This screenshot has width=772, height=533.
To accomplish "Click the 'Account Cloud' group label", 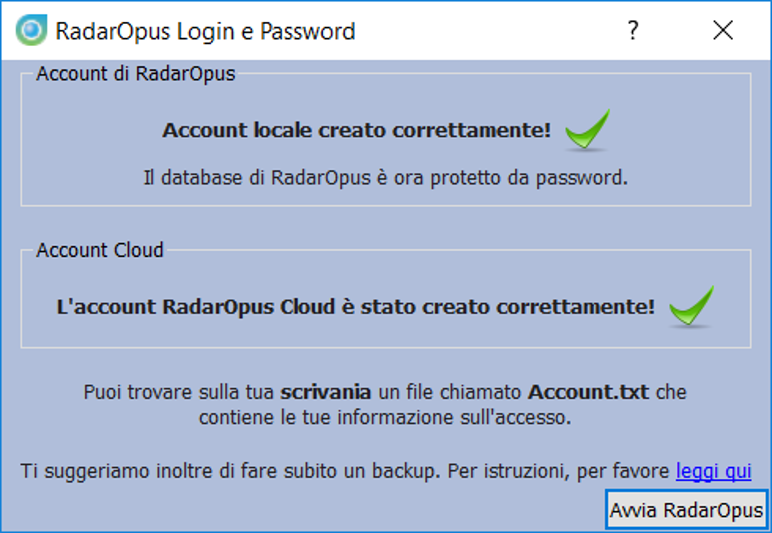I will (x=100, y=250).
